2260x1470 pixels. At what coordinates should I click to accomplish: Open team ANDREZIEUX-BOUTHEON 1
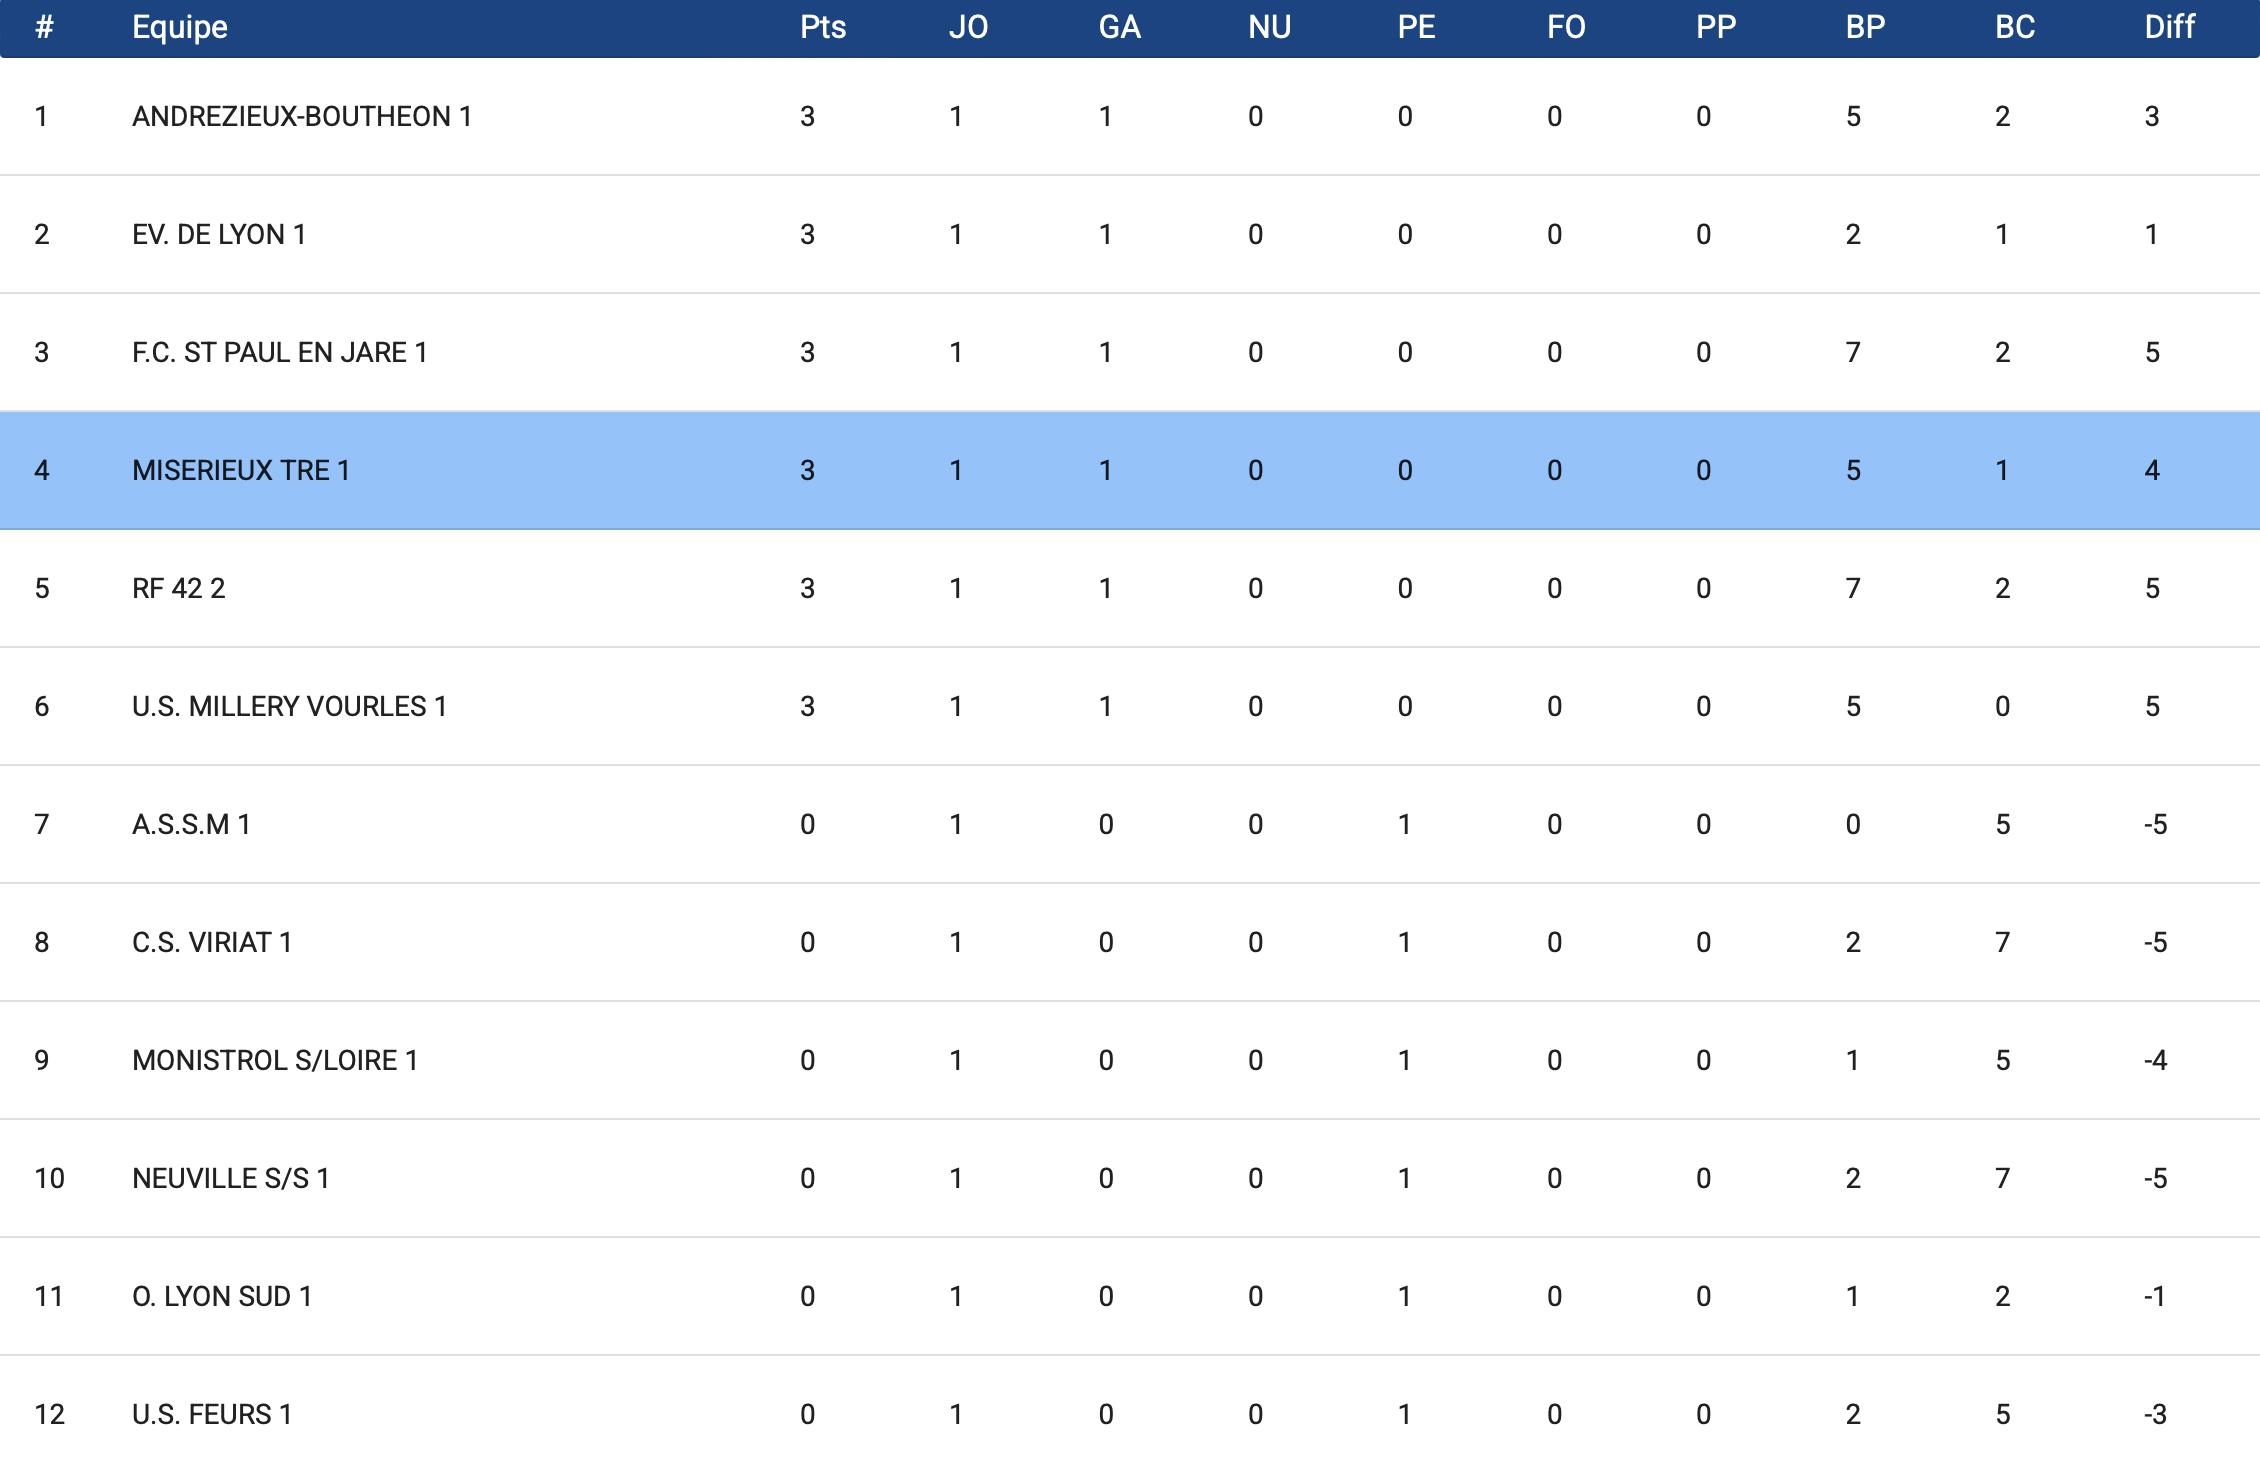point(302,117)
